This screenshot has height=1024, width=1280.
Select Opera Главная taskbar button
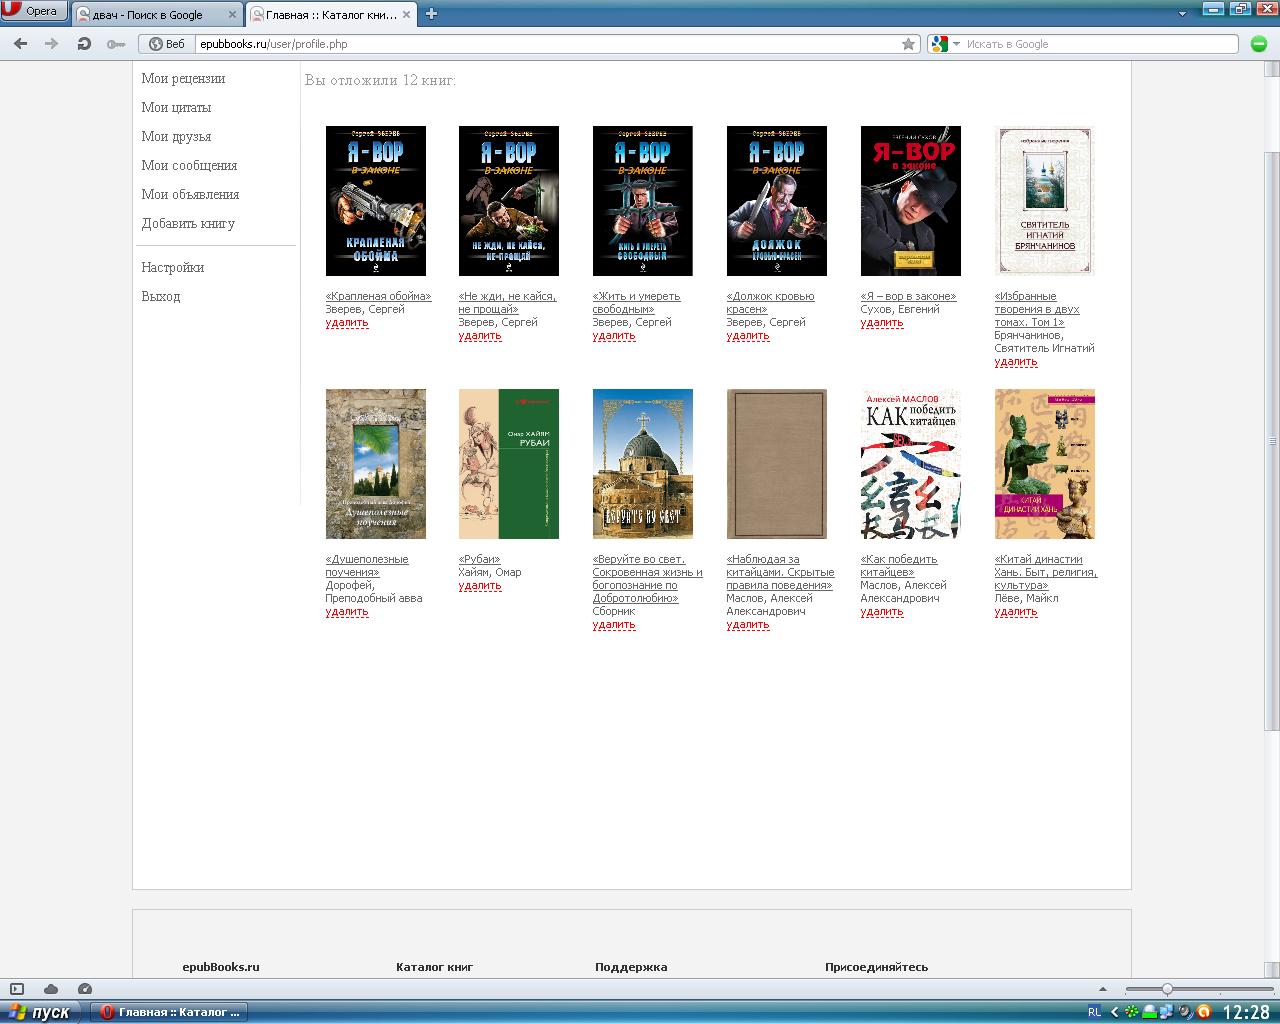(171, 1012)
